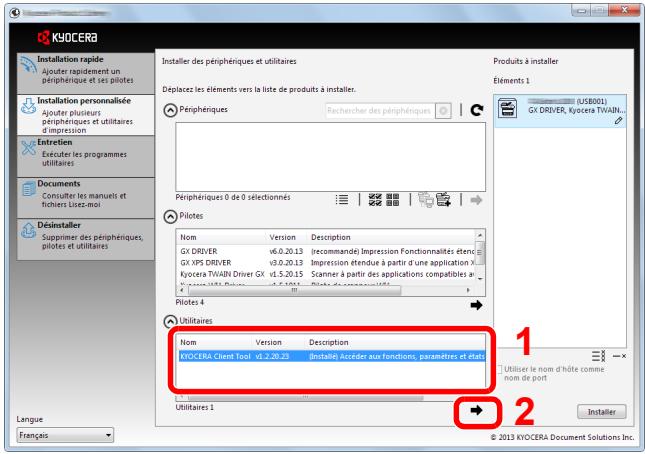Viewport: 645px width, 454px height.
Task: Select the Kyocera TWAIN Driver GX row
Action: click(x=327, y=274)
